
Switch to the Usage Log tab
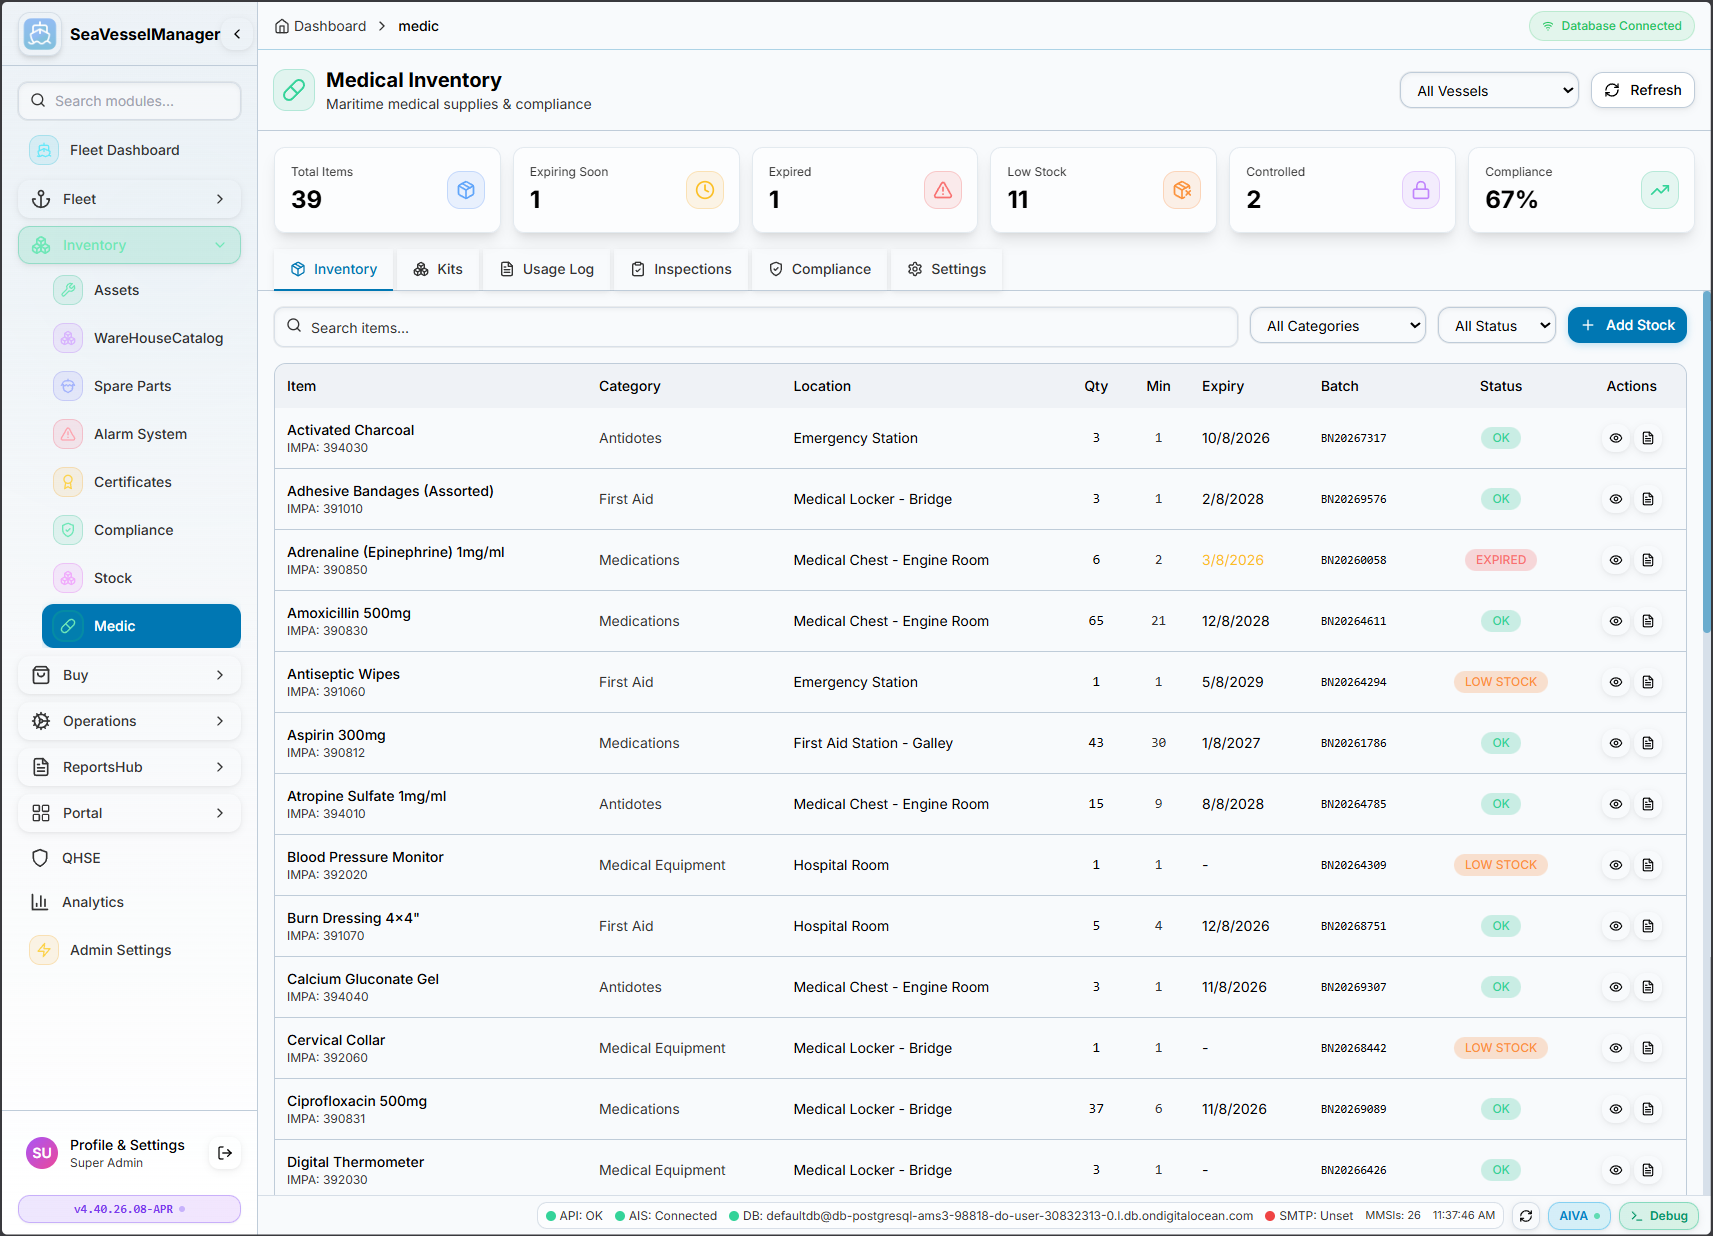(x=546, y=268)
